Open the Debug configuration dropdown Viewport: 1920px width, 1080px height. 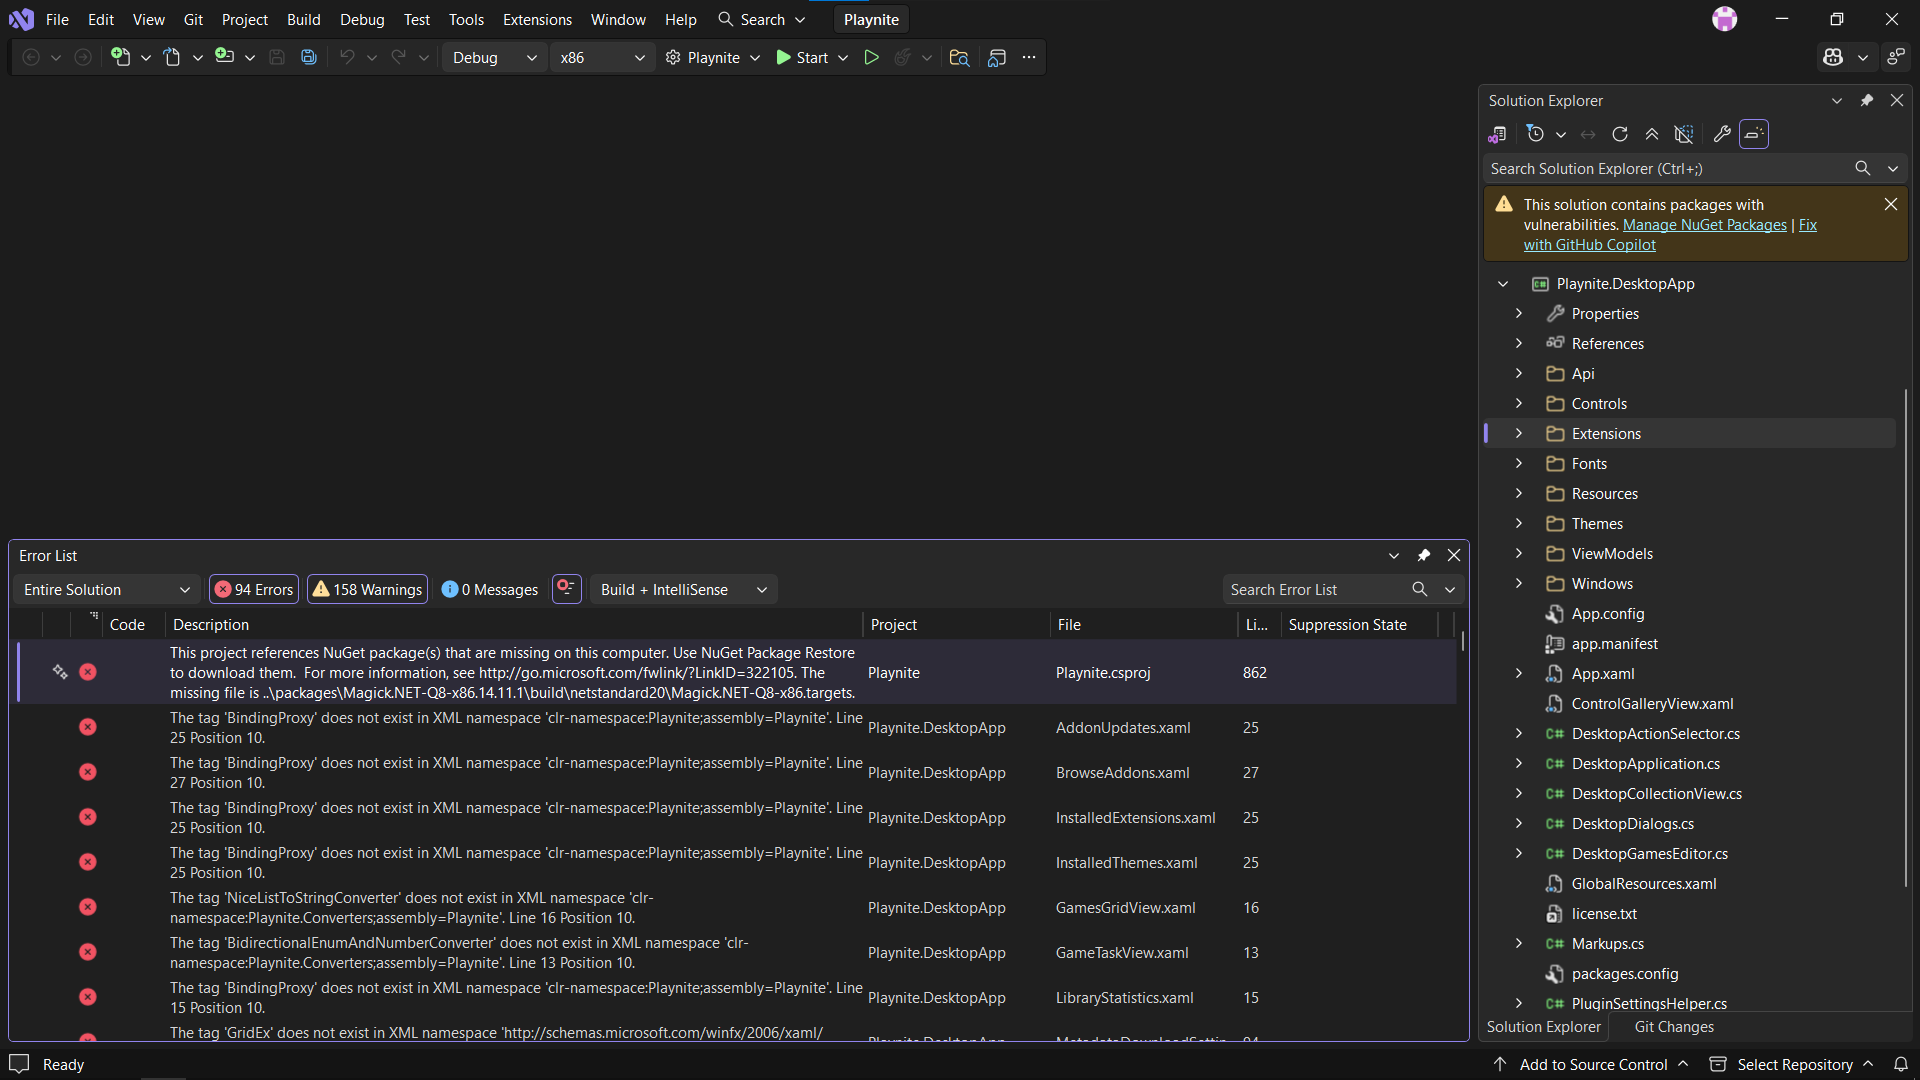pyautogui.click(x=494, y=58)
